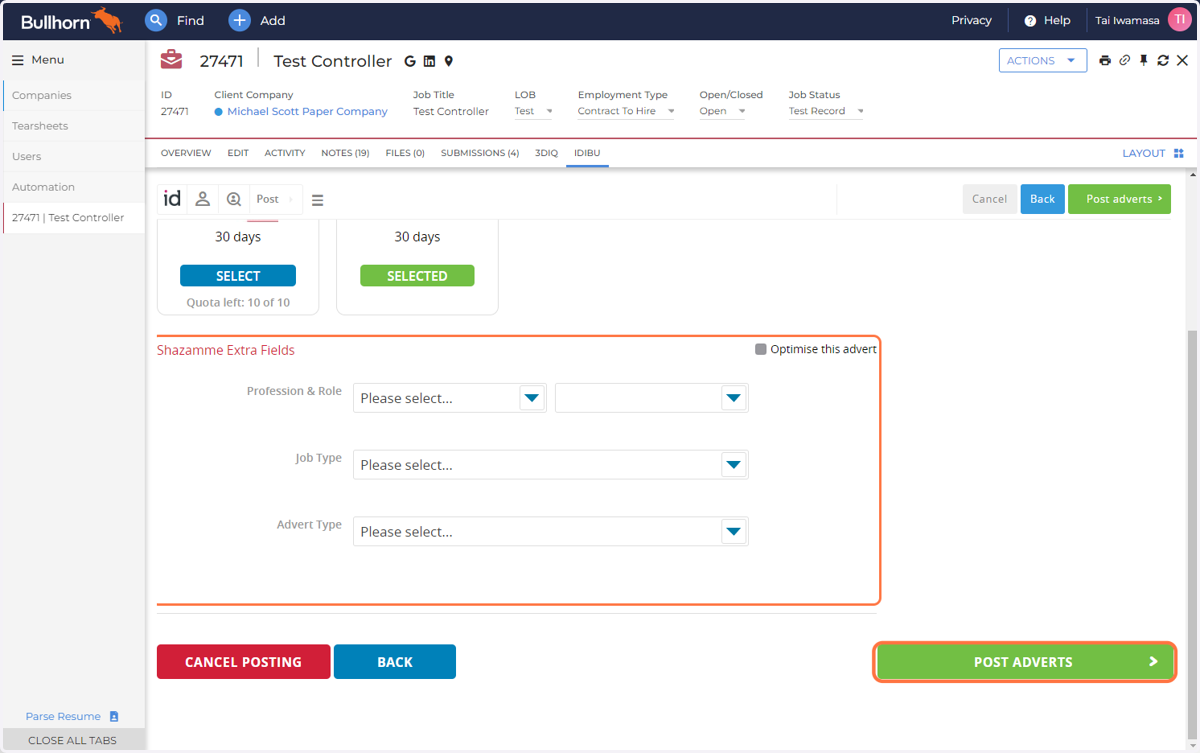The width and height of the screenshot is (1200, 753).
Task: Change Open/Closed dropdown value
Action: [723, 111]
